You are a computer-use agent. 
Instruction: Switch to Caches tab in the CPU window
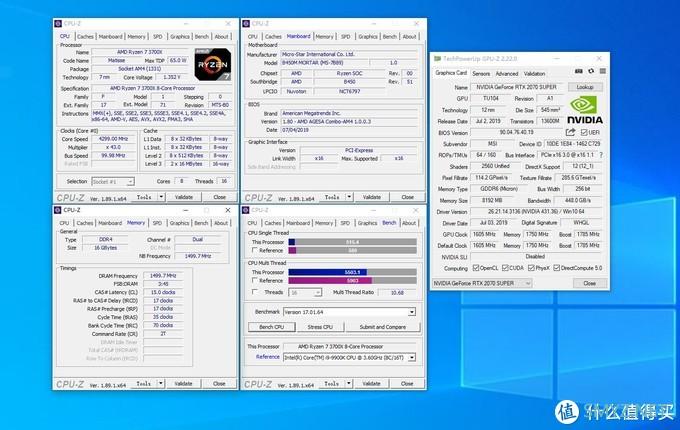pyautogui.click(x=85, y=37)
